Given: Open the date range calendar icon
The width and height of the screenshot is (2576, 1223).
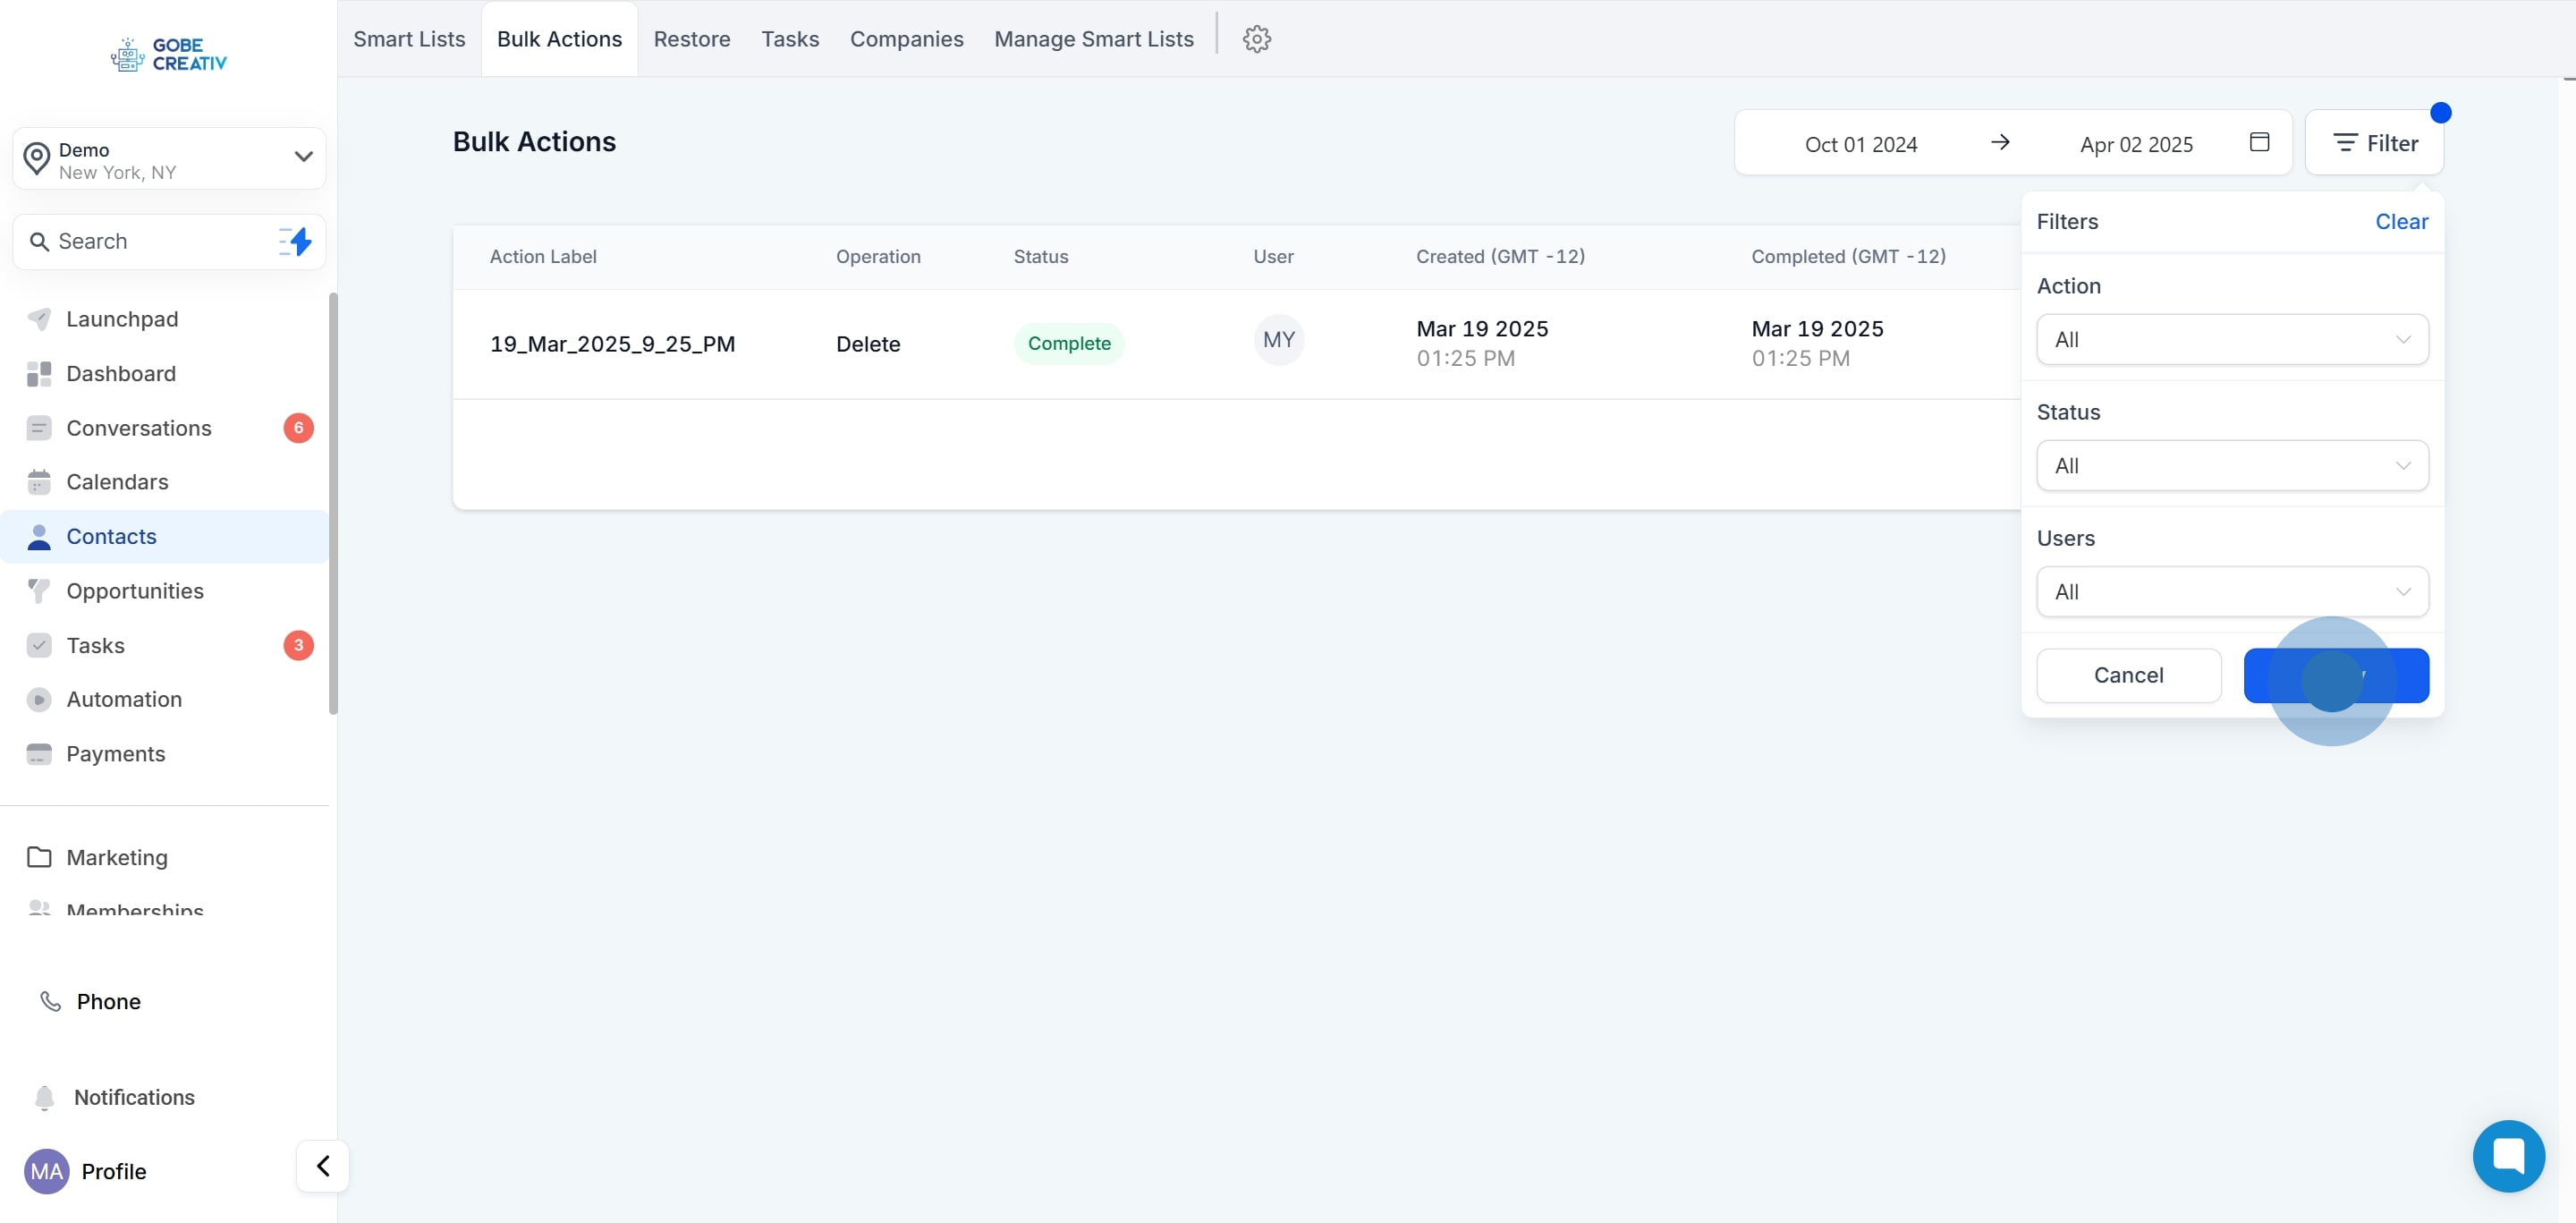Looking at the screenshot, I should click(2258, 142).
